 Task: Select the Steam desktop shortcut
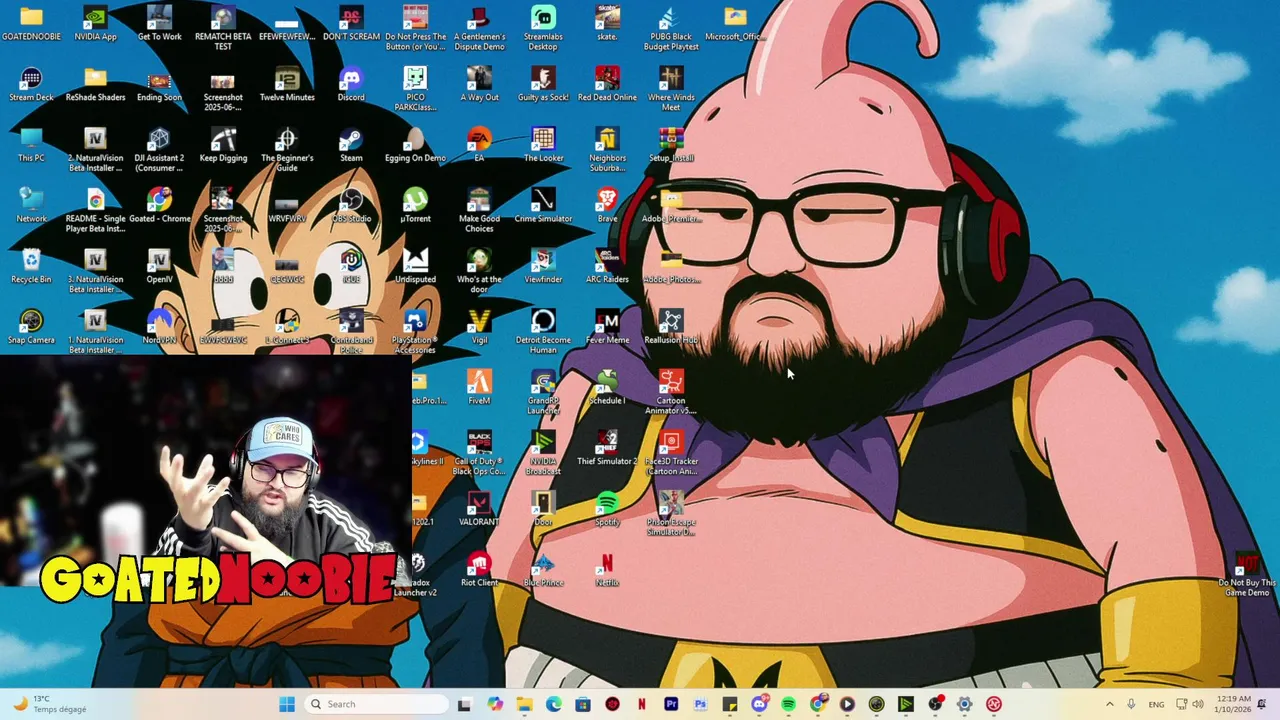[351, 146]
